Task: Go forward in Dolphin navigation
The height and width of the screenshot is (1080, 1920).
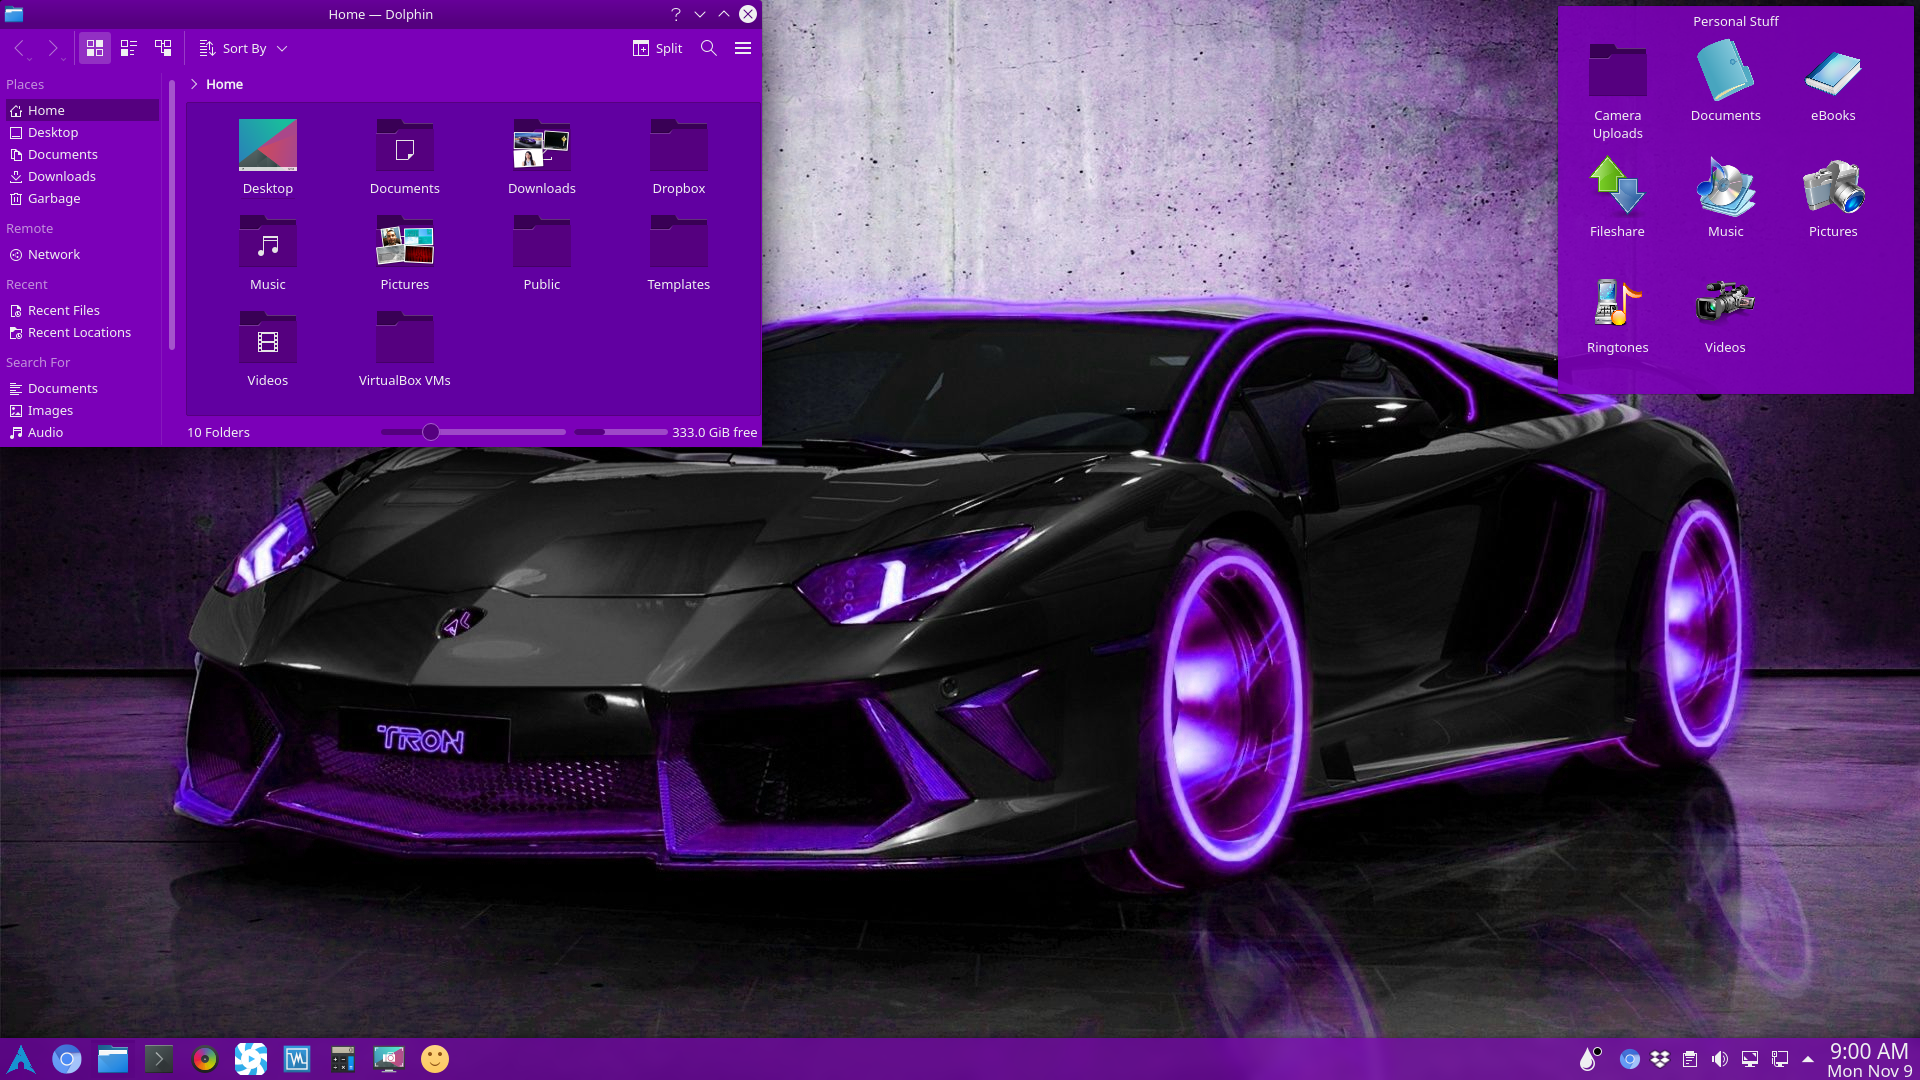Action: (x=53, y=48)
